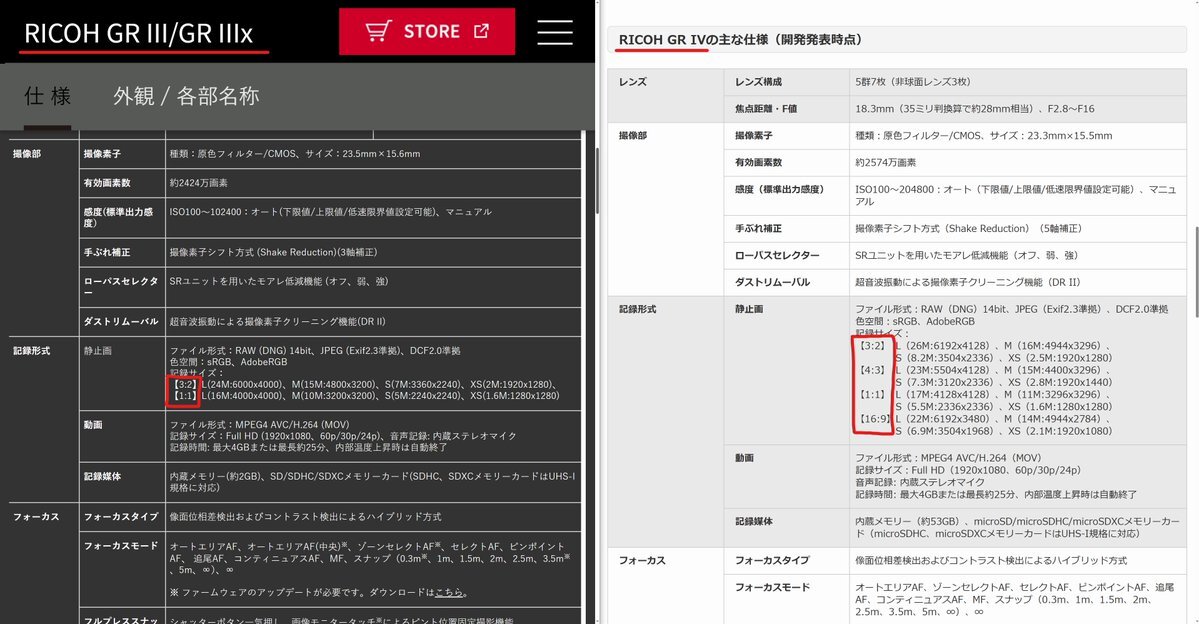1199x624 pixels.
Task: Click フォーカスタイプ label on the GR IV page
Action: click(x=772, y=560)
